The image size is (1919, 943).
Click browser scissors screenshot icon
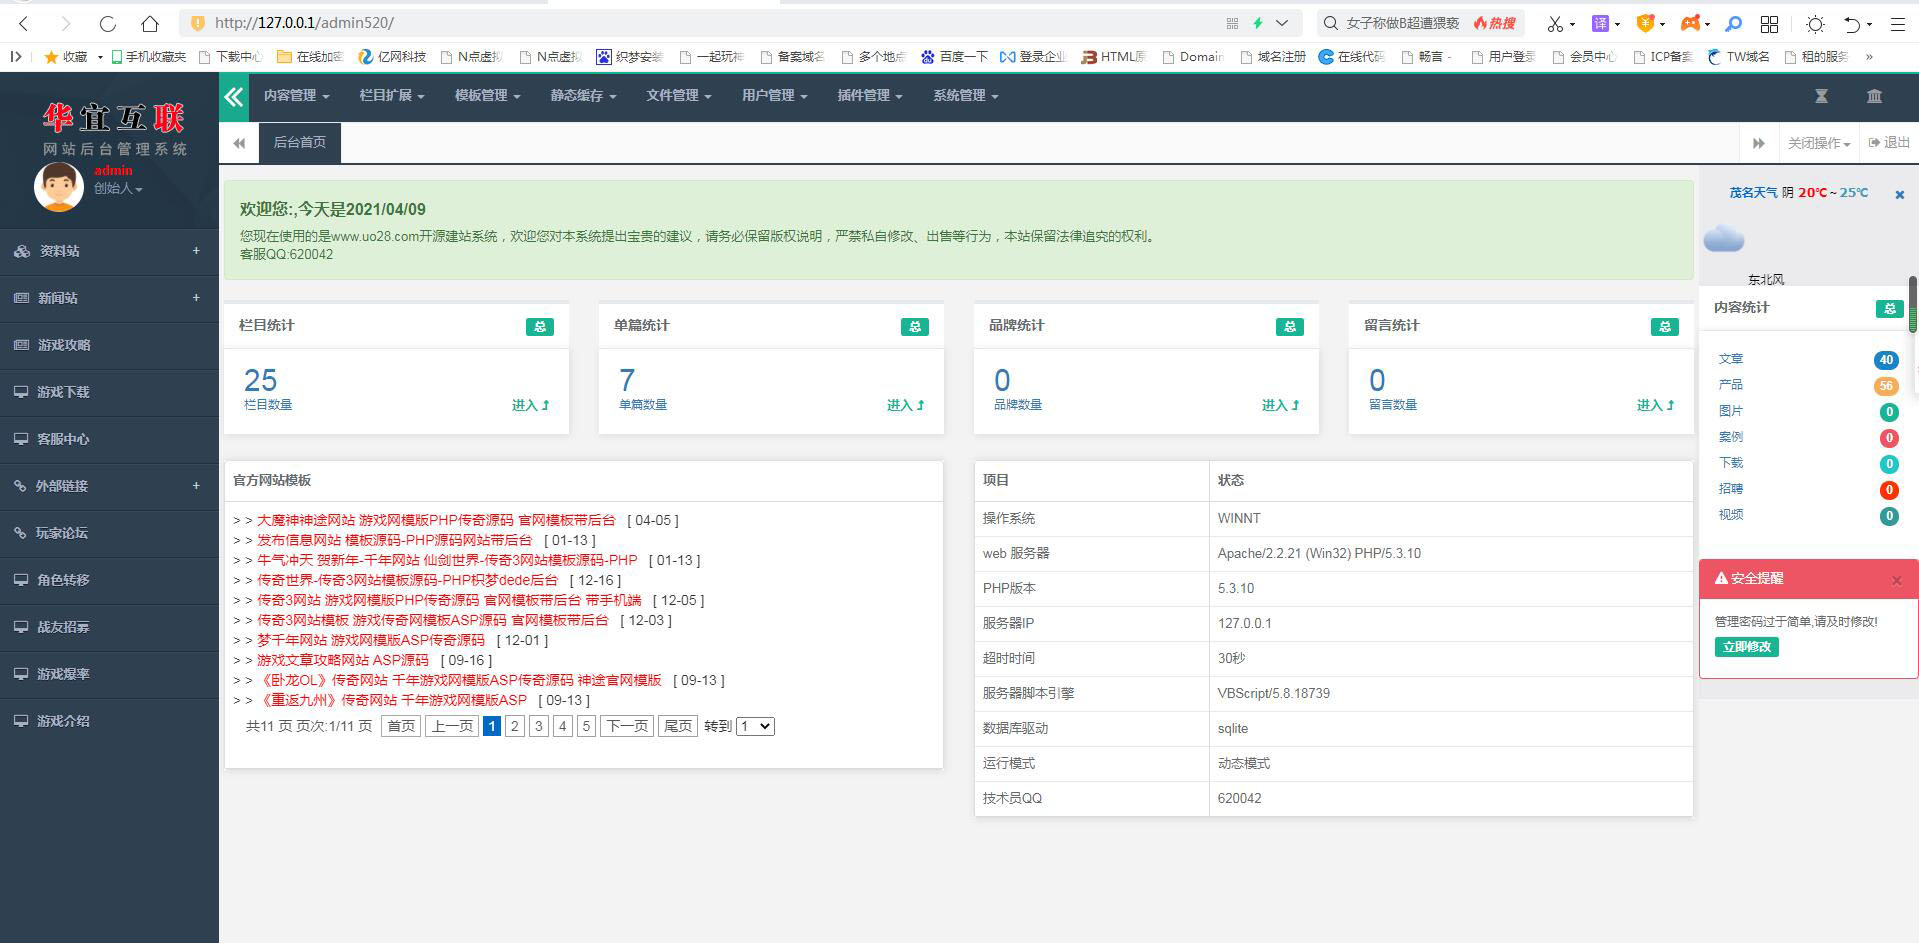click(x=1555, y=24)
